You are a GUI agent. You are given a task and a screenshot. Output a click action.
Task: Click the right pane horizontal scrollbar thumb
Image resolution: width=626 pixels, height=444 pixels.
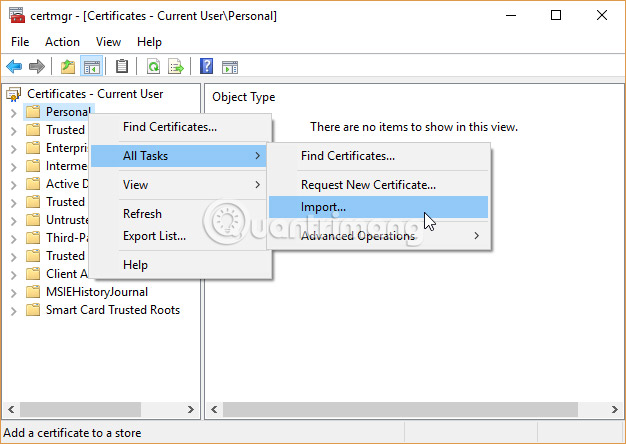(400, 410)
